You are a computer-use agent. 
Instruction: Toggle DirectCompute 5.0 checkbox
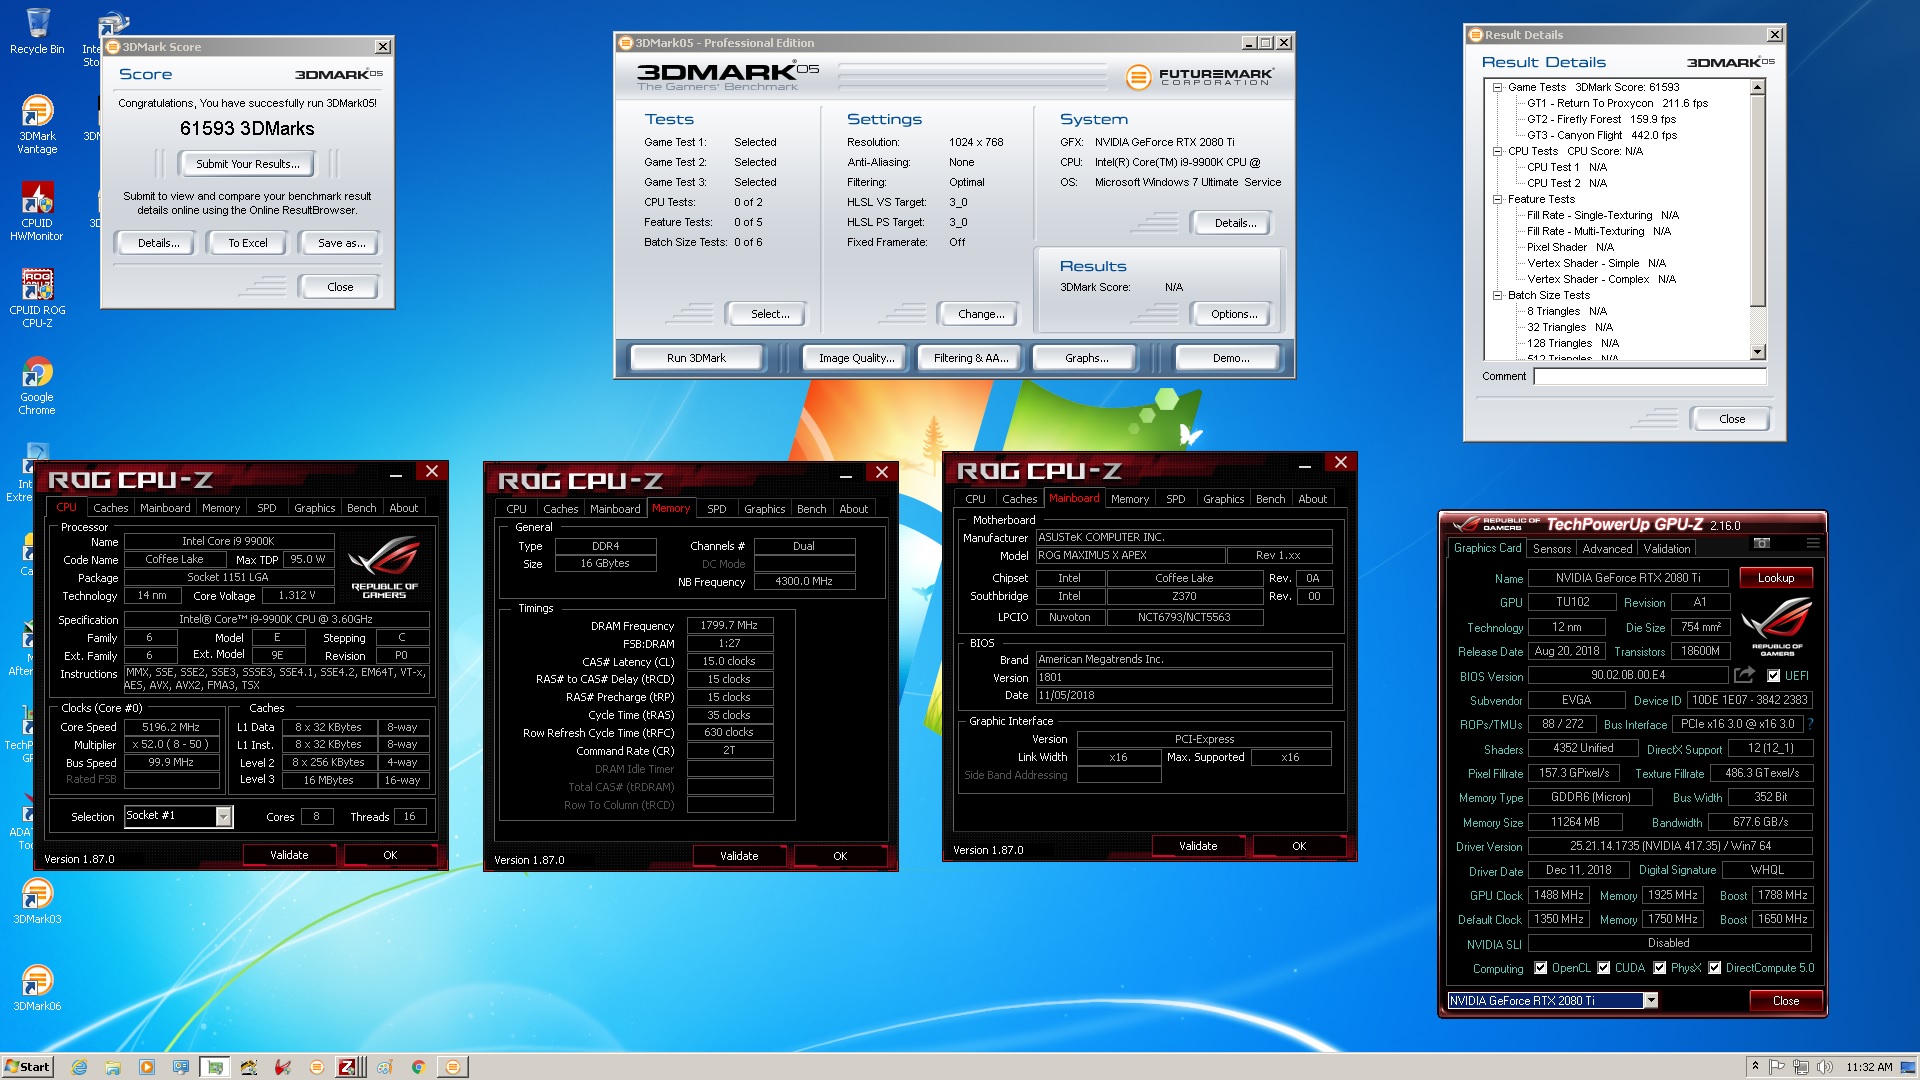[x=1715, y=968]
